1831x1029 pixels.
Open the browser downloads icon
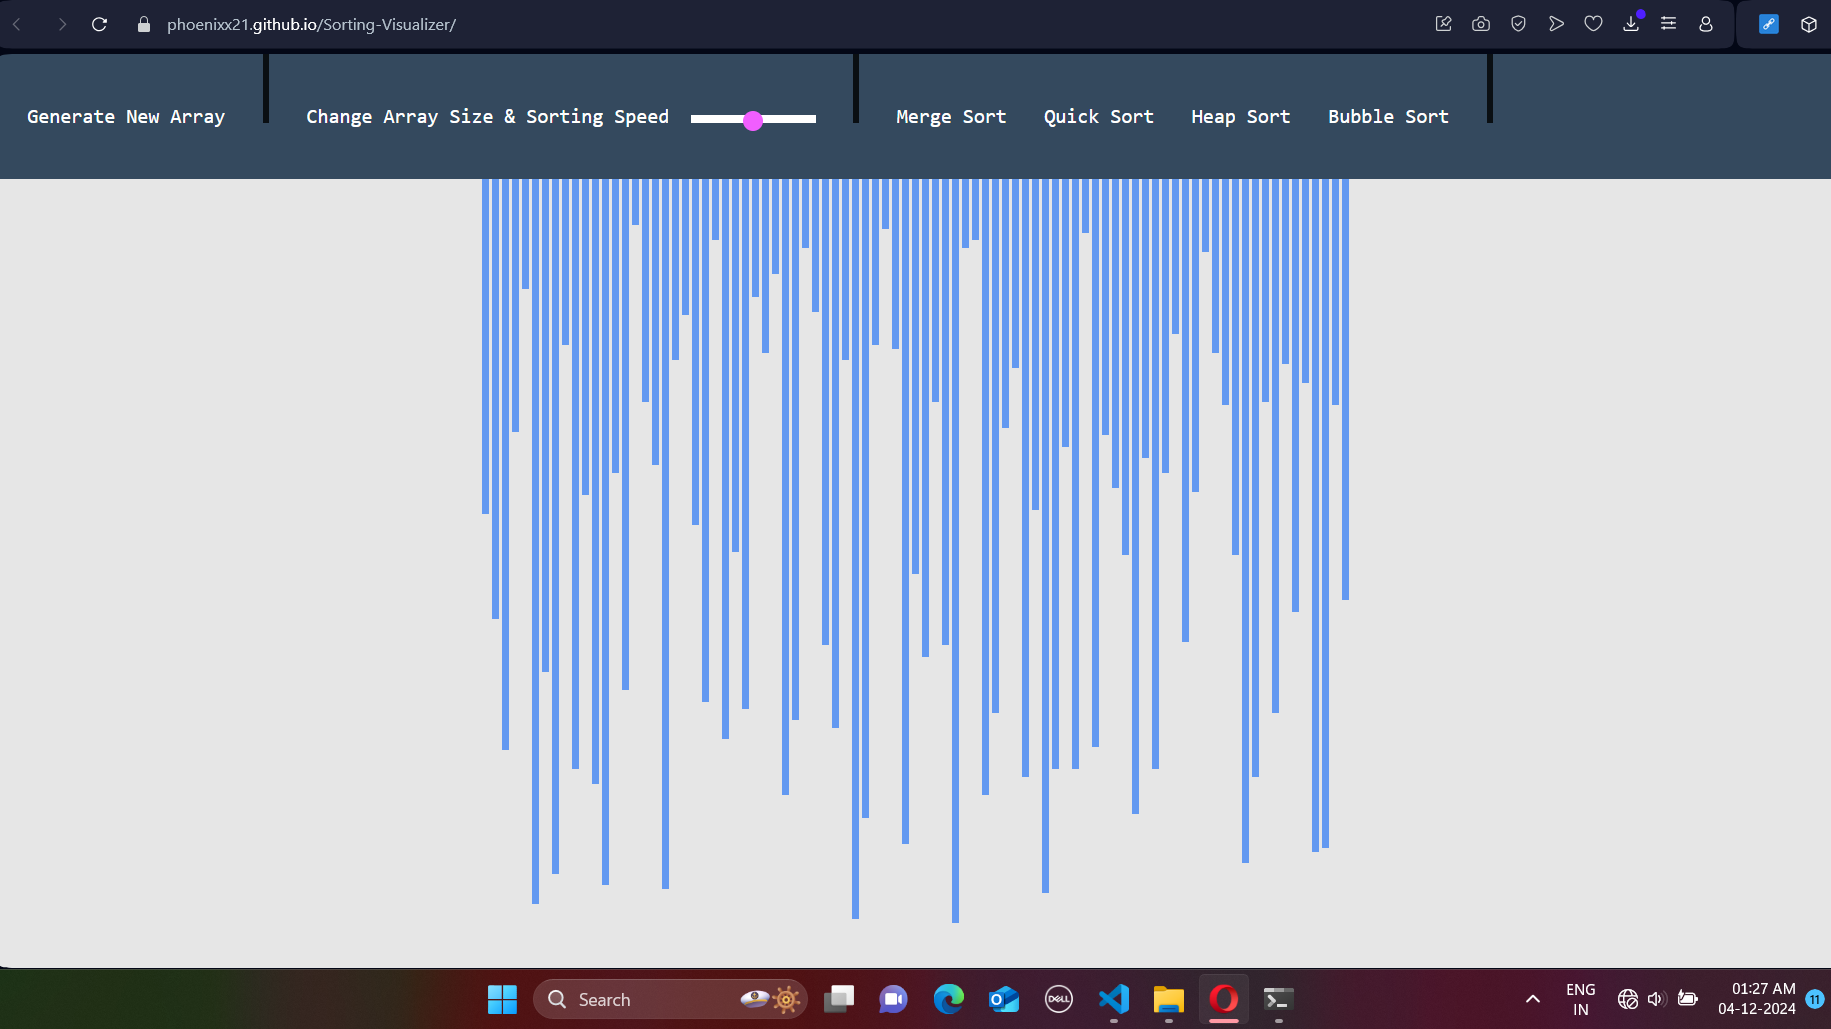1631,24
